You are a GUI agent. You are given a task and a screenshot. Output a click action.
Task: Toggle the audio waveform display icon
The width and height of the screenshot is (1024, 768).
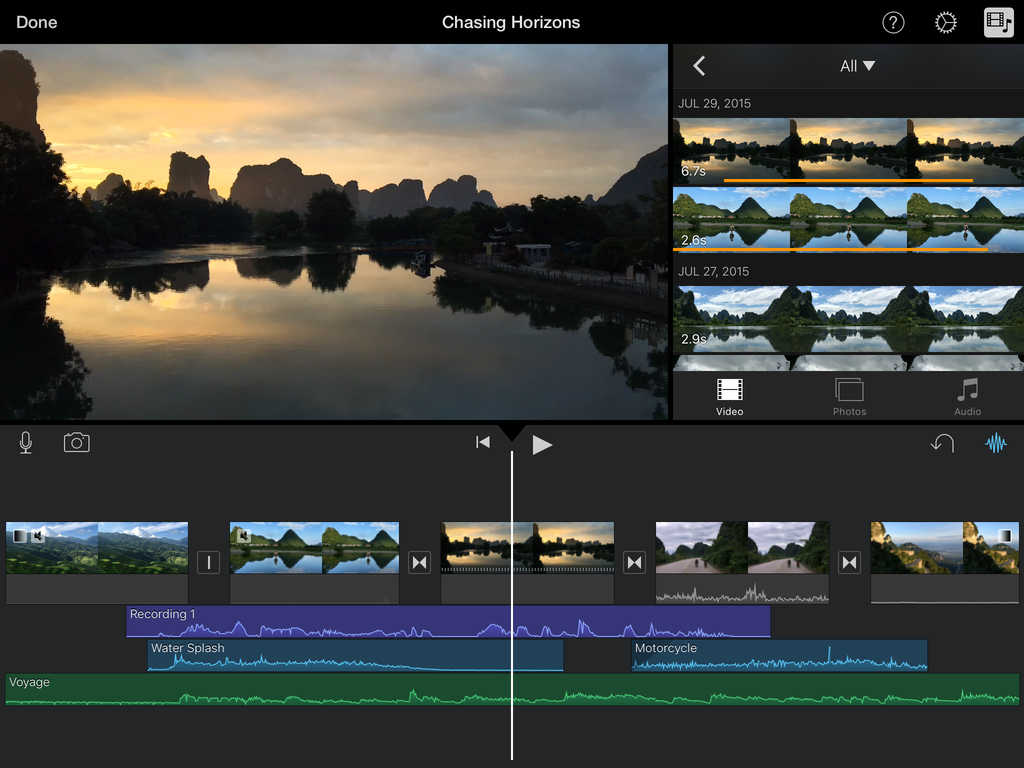click(996, 443)
